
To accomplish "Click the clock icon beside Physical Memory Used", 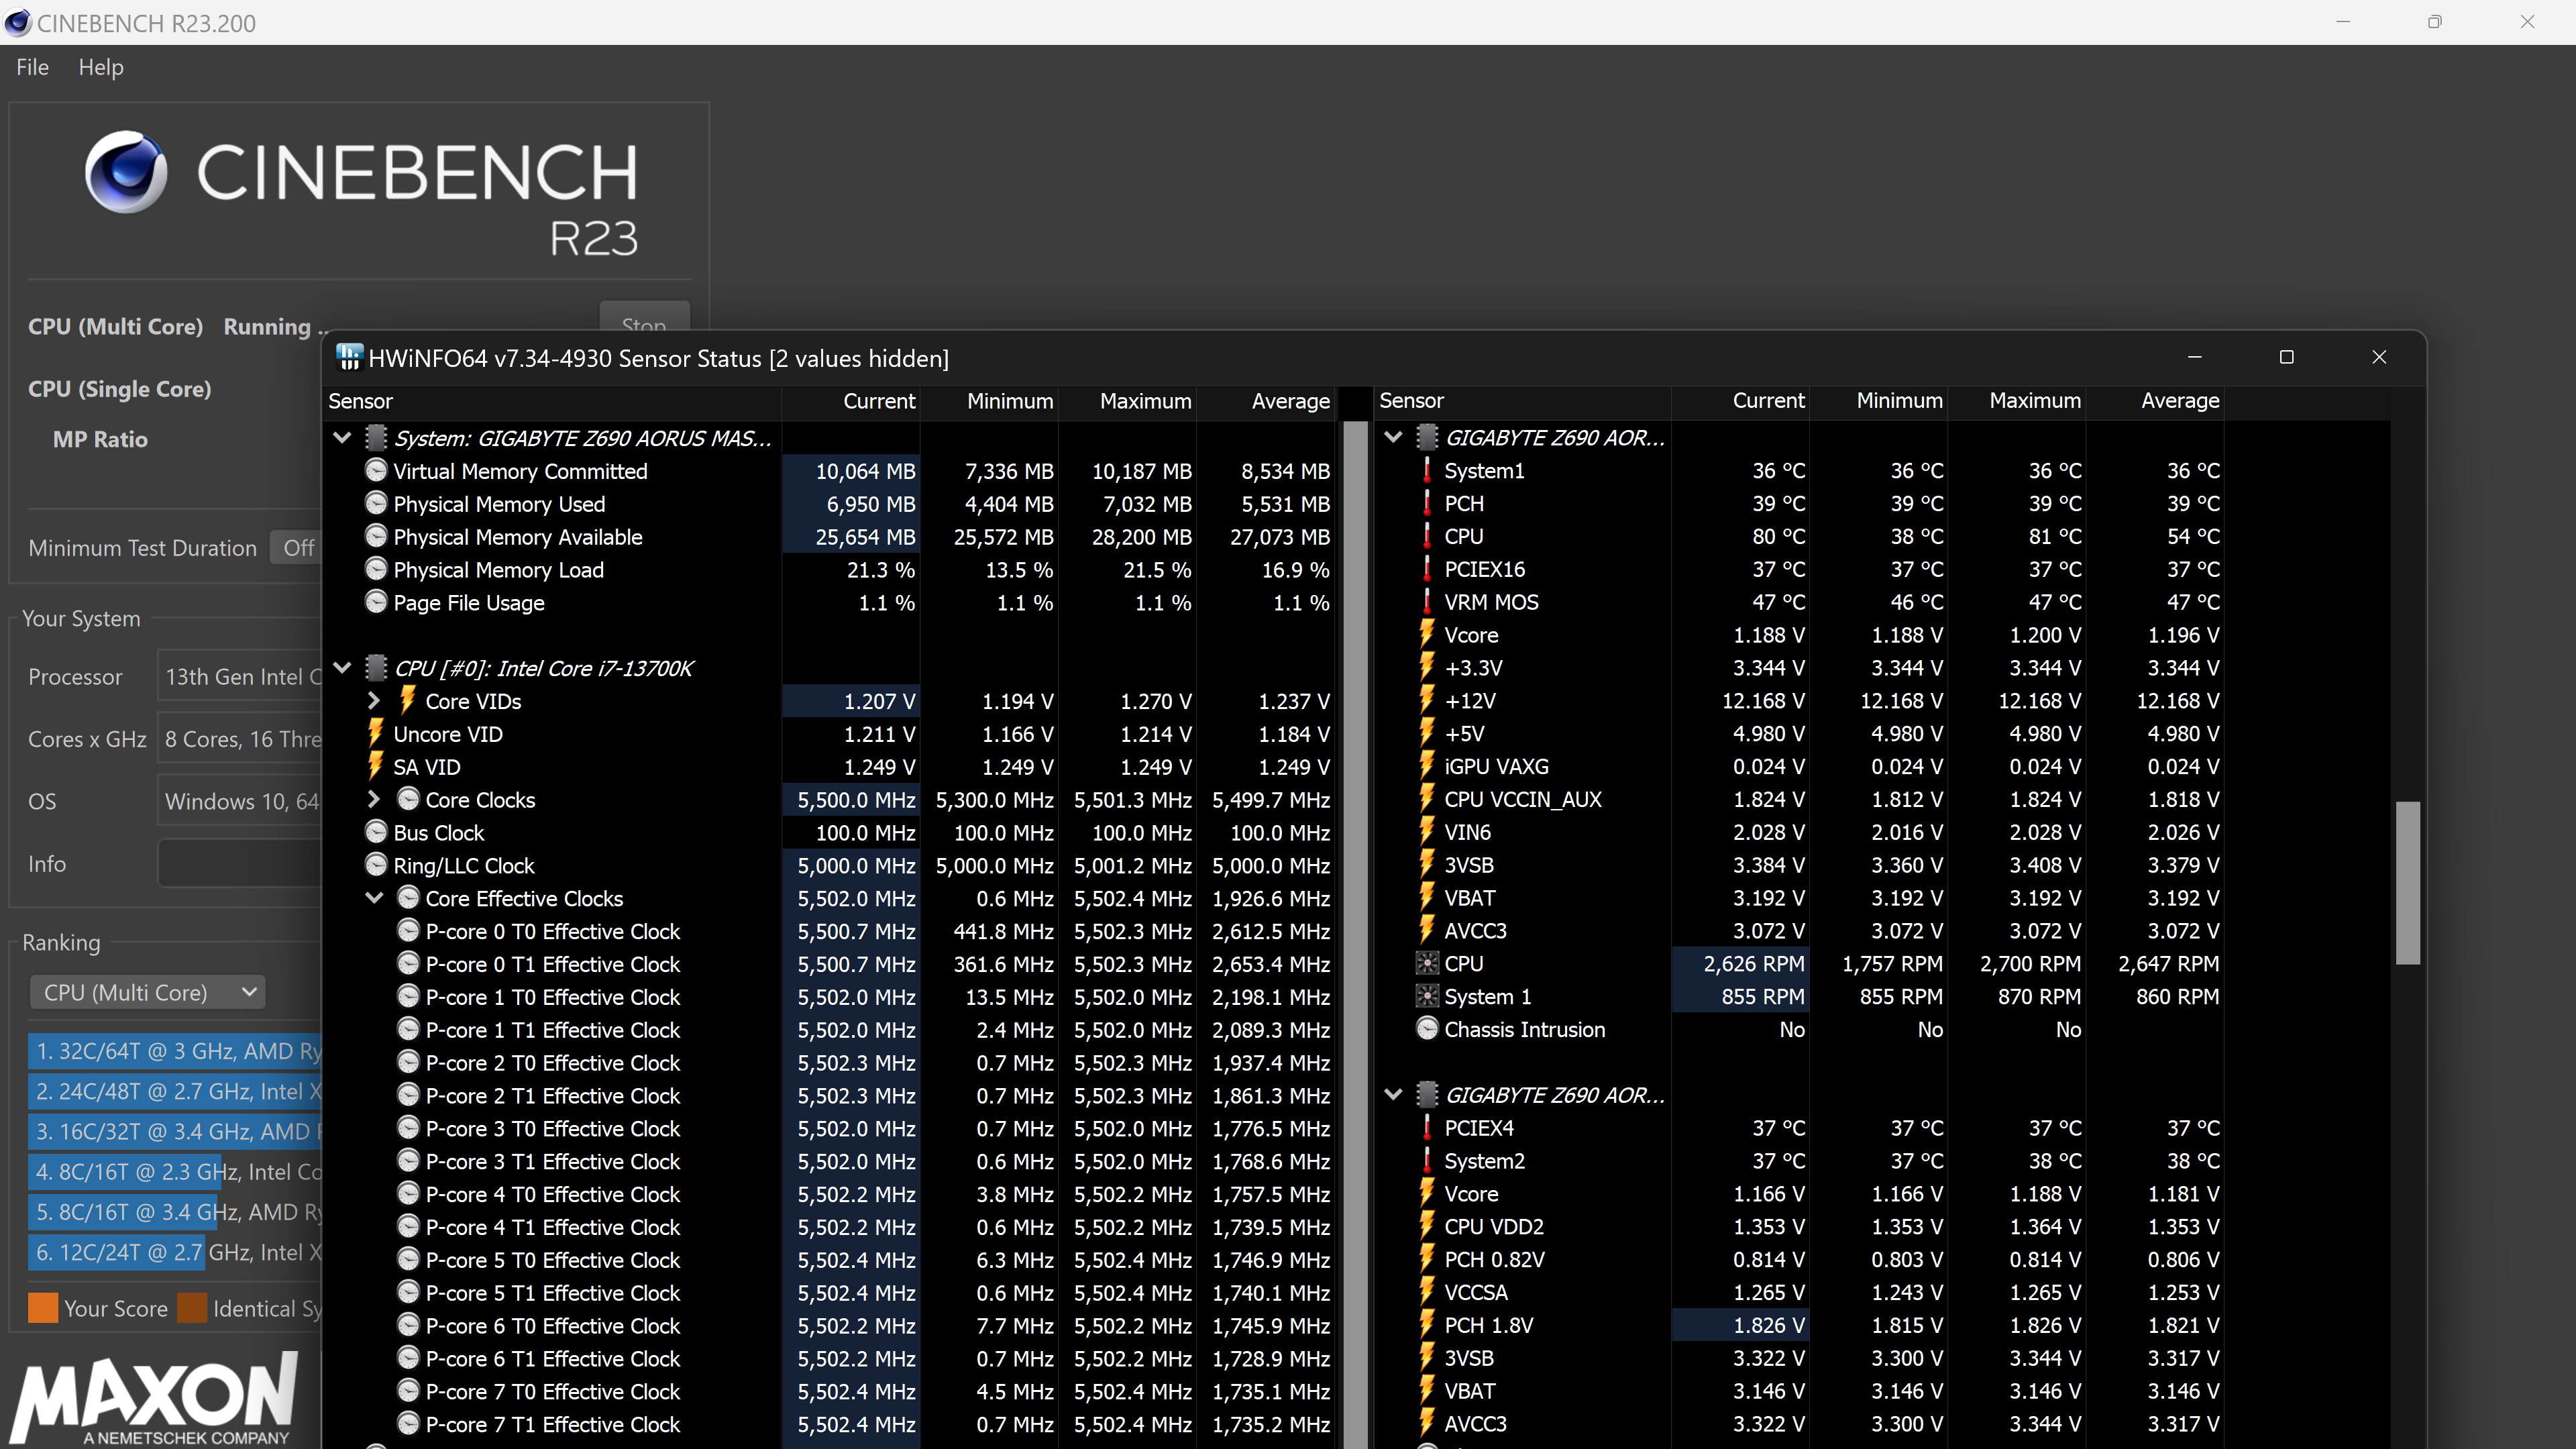I will point(376,504).
